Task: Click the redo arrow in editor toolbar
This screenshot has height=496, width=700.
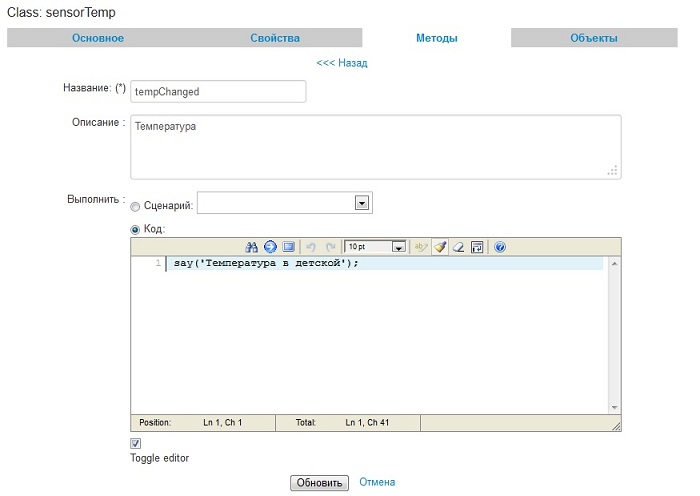Action: [330, 246]
